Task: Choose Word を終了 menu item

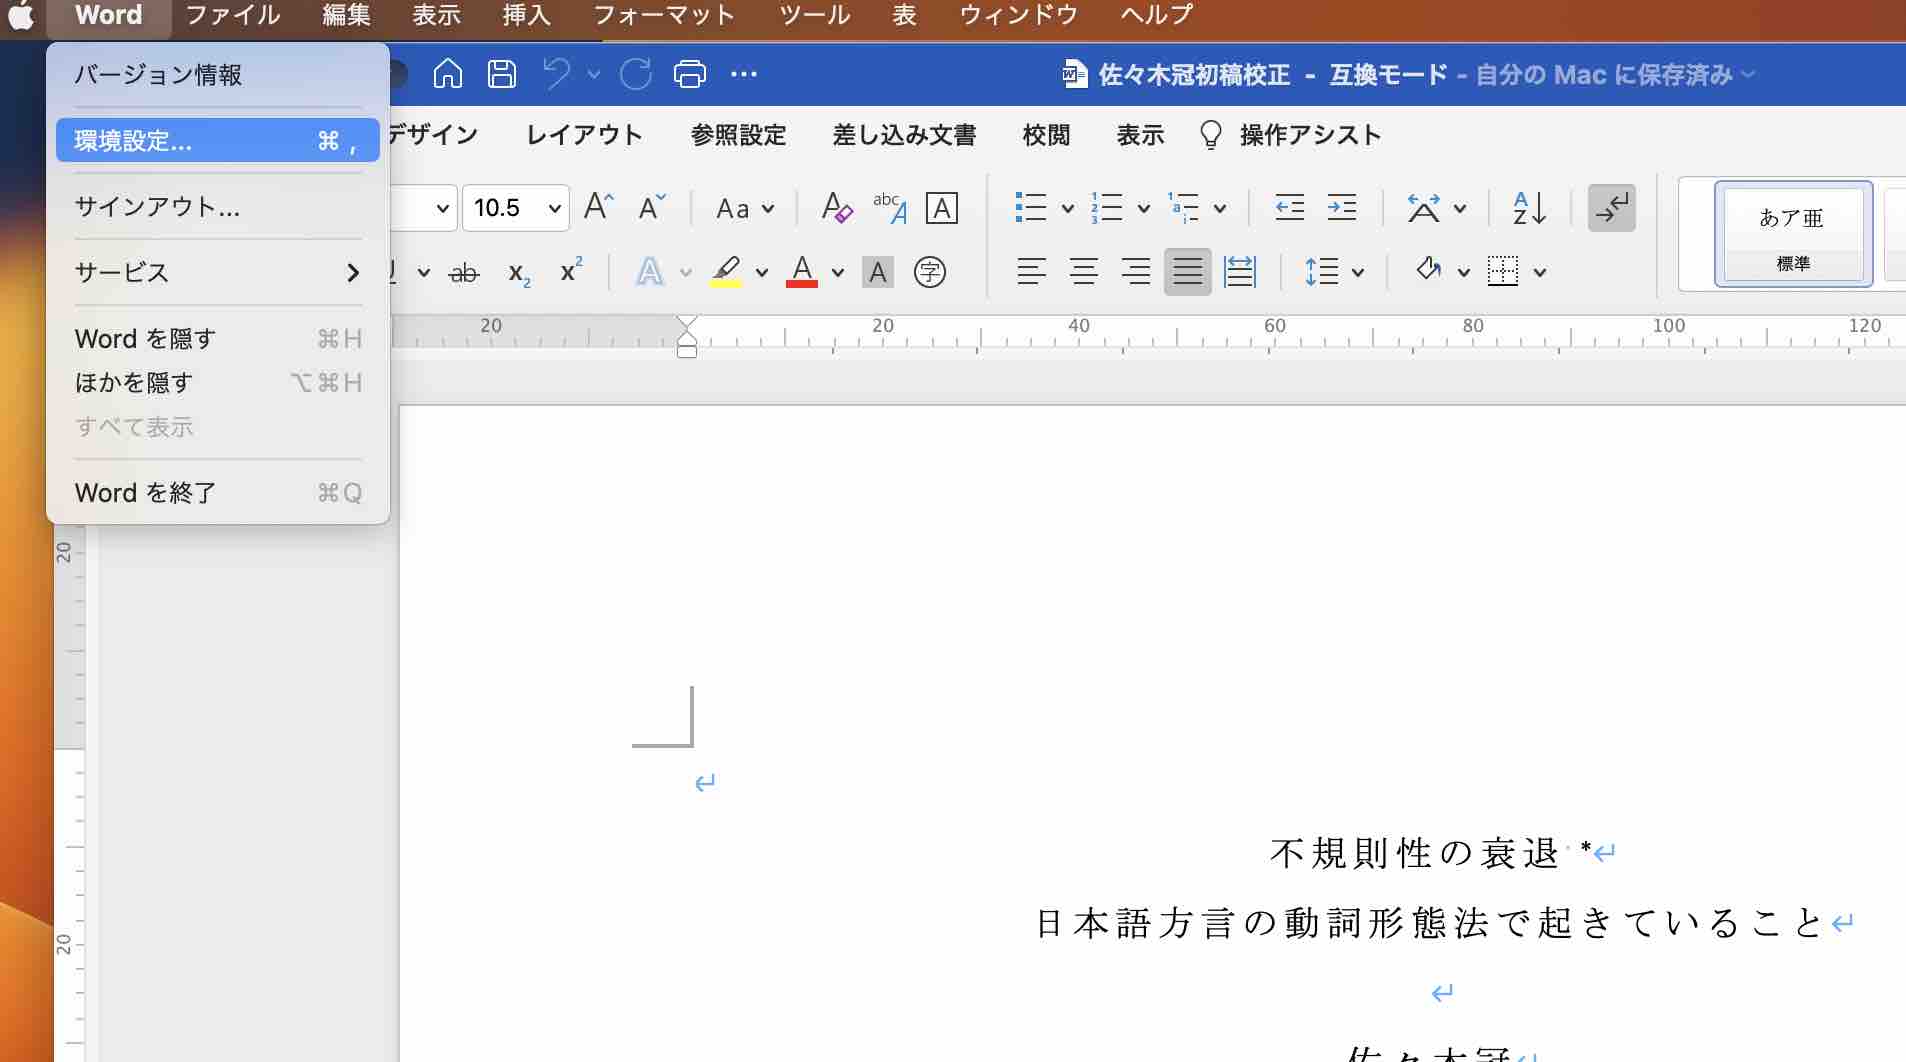Action: [x=218, y=493]
